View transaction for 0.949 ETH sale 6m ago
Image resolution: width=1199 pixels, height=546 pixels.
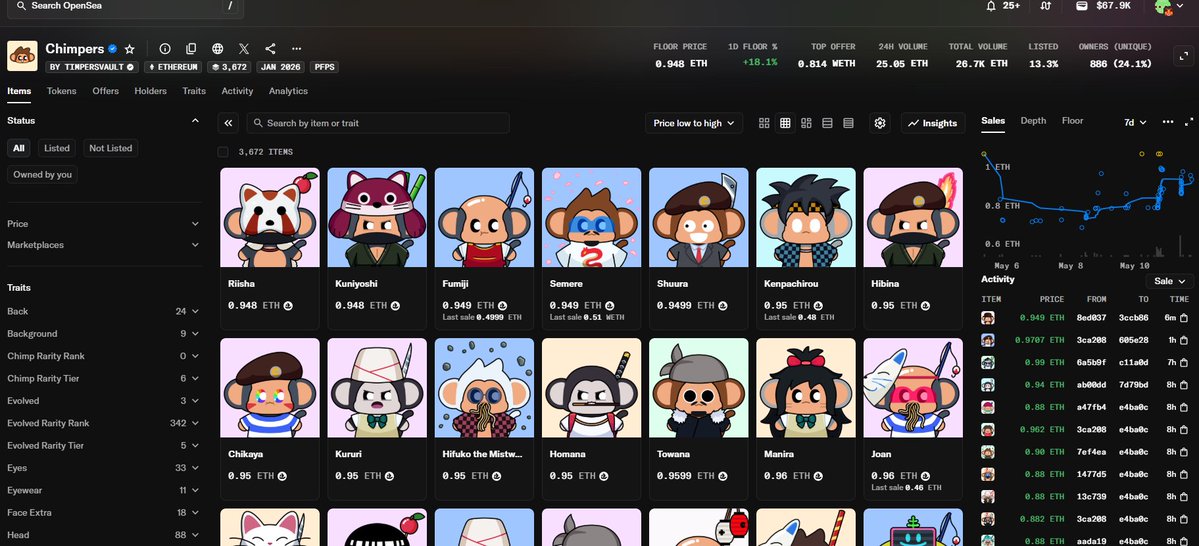coord(1184,318)
